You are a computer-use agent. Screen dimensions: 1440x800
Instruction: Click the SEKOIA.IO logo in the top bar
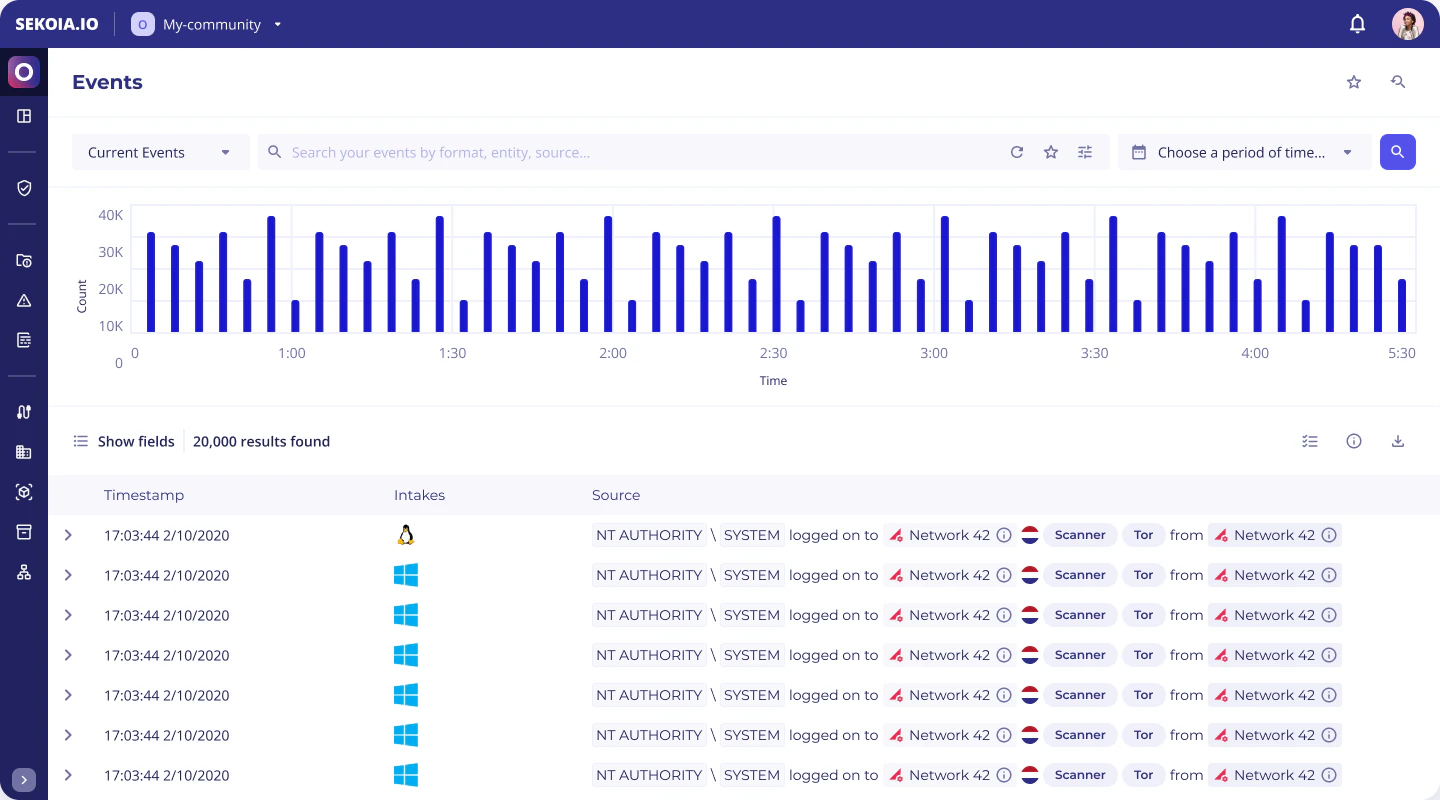(56, 23)
